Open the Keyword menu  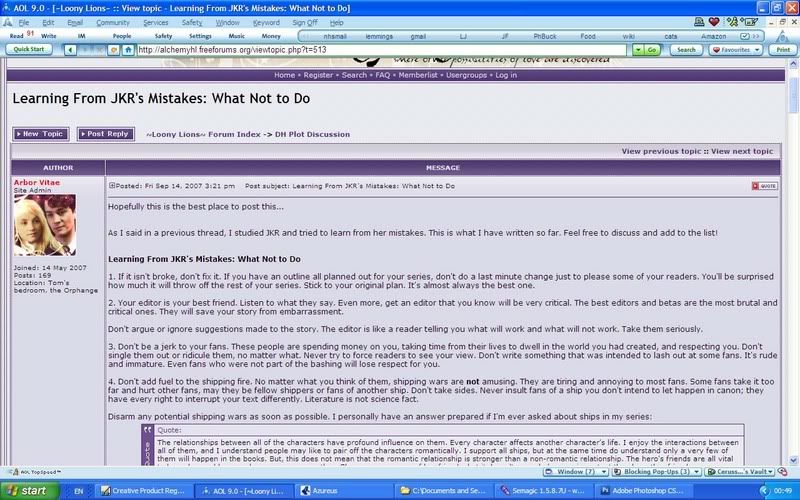pos(266,21)
